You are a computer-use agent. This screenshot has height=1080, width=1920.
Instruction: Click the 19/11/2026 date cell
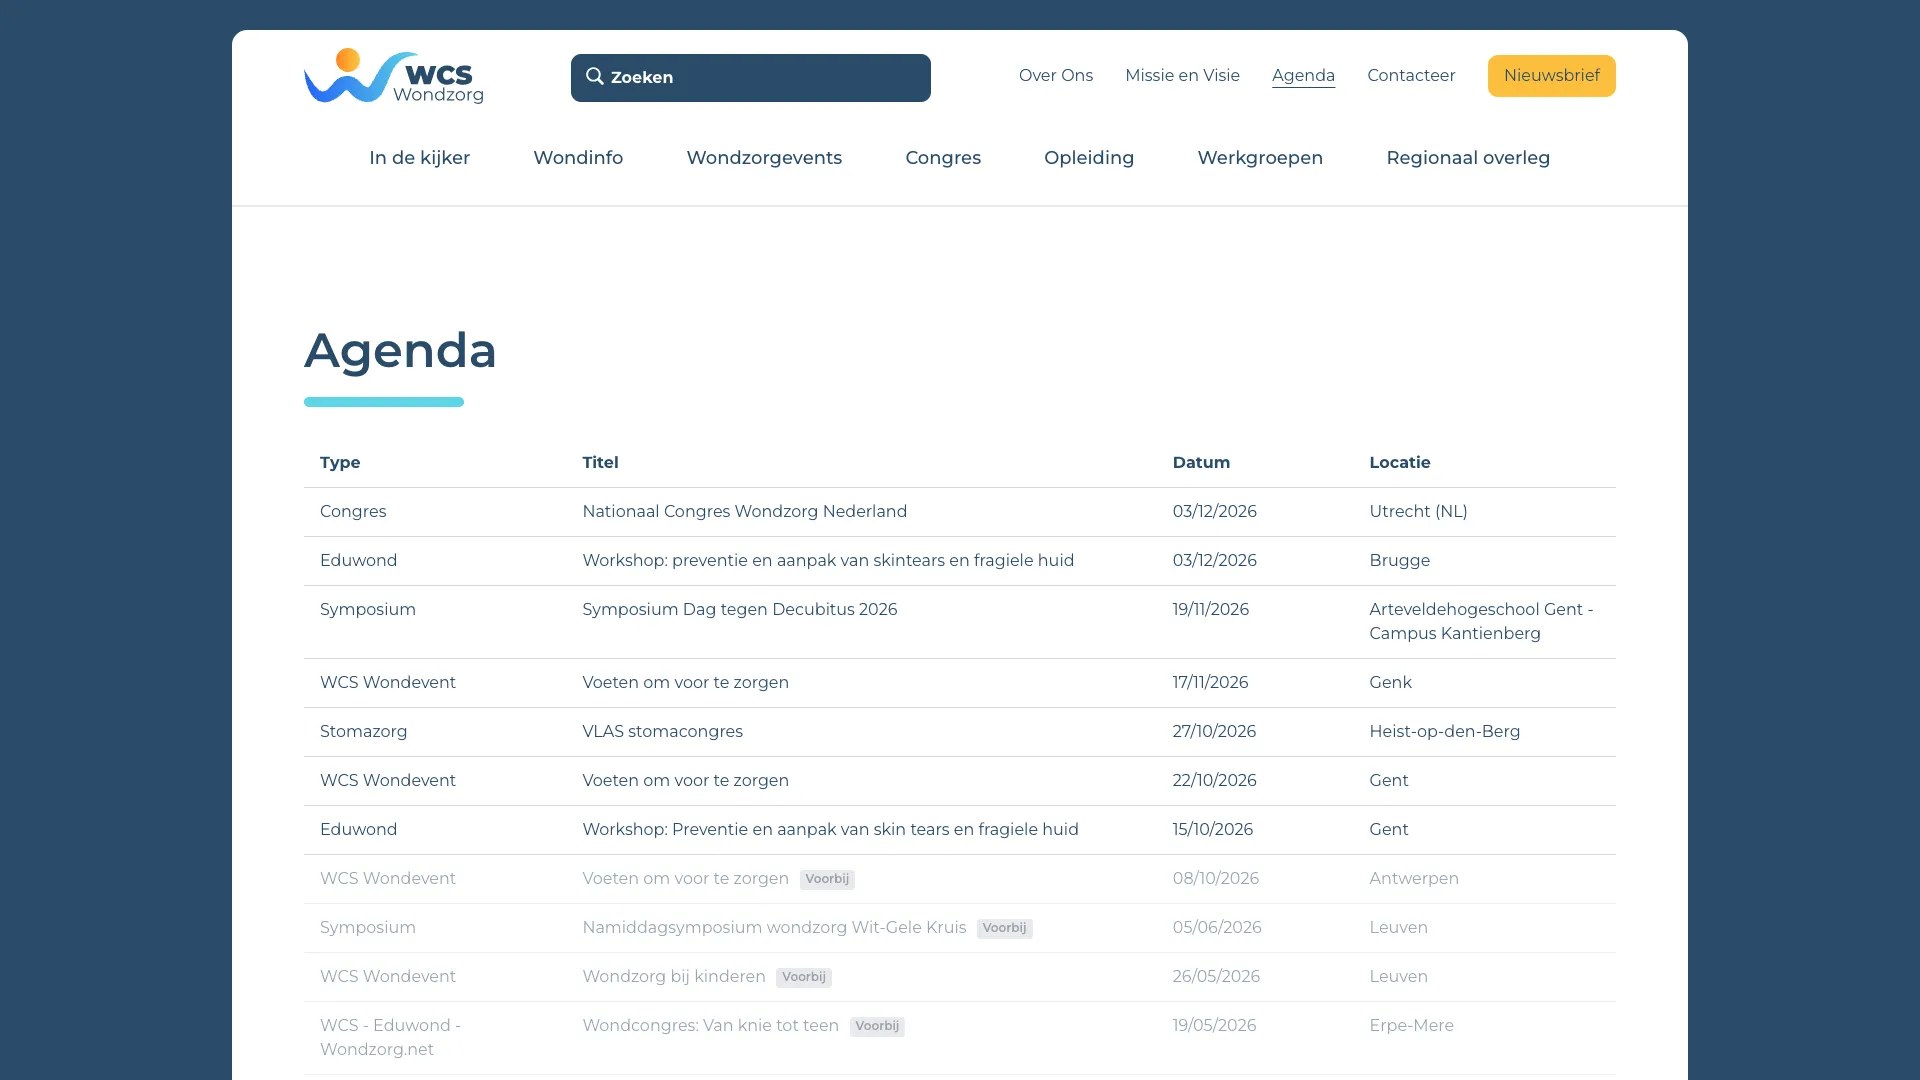(1210, 610)
